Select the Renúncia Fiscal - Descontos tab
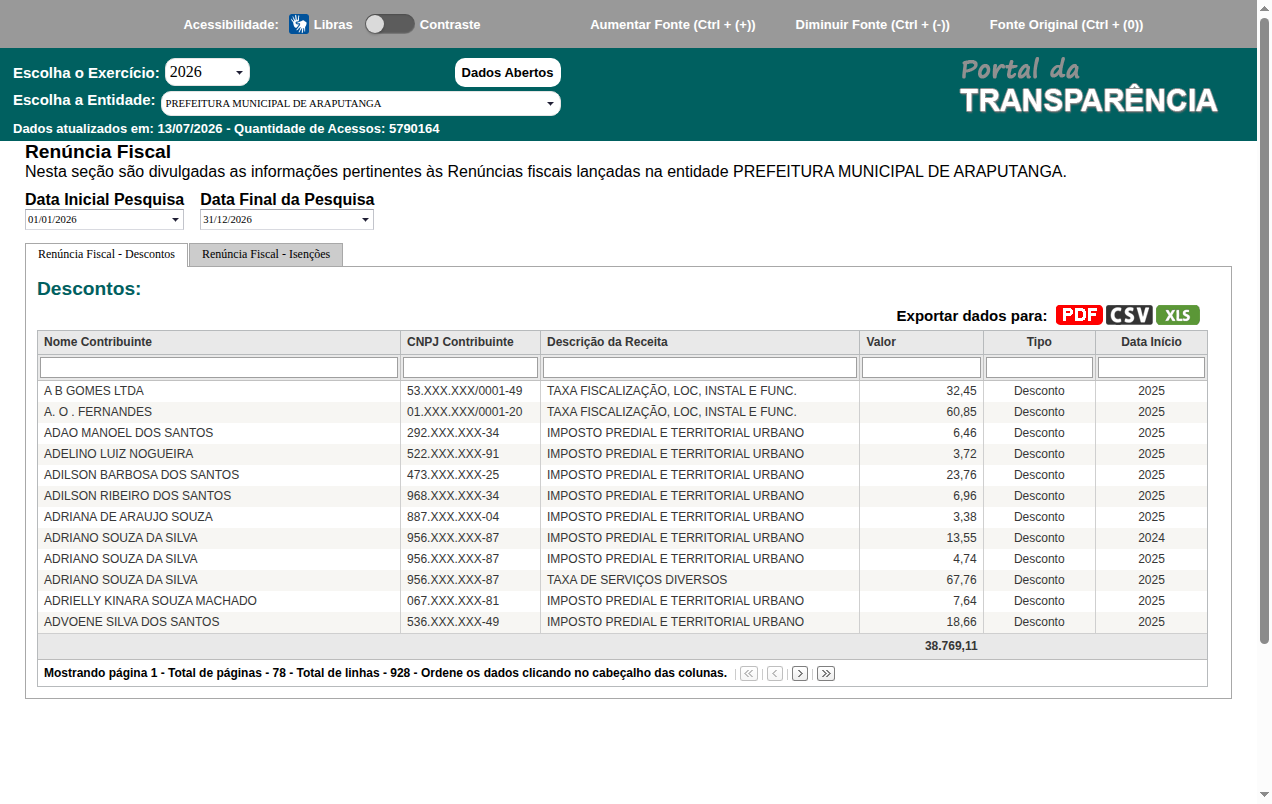Viewport: 1272px width, 804px height. (106, 254)
